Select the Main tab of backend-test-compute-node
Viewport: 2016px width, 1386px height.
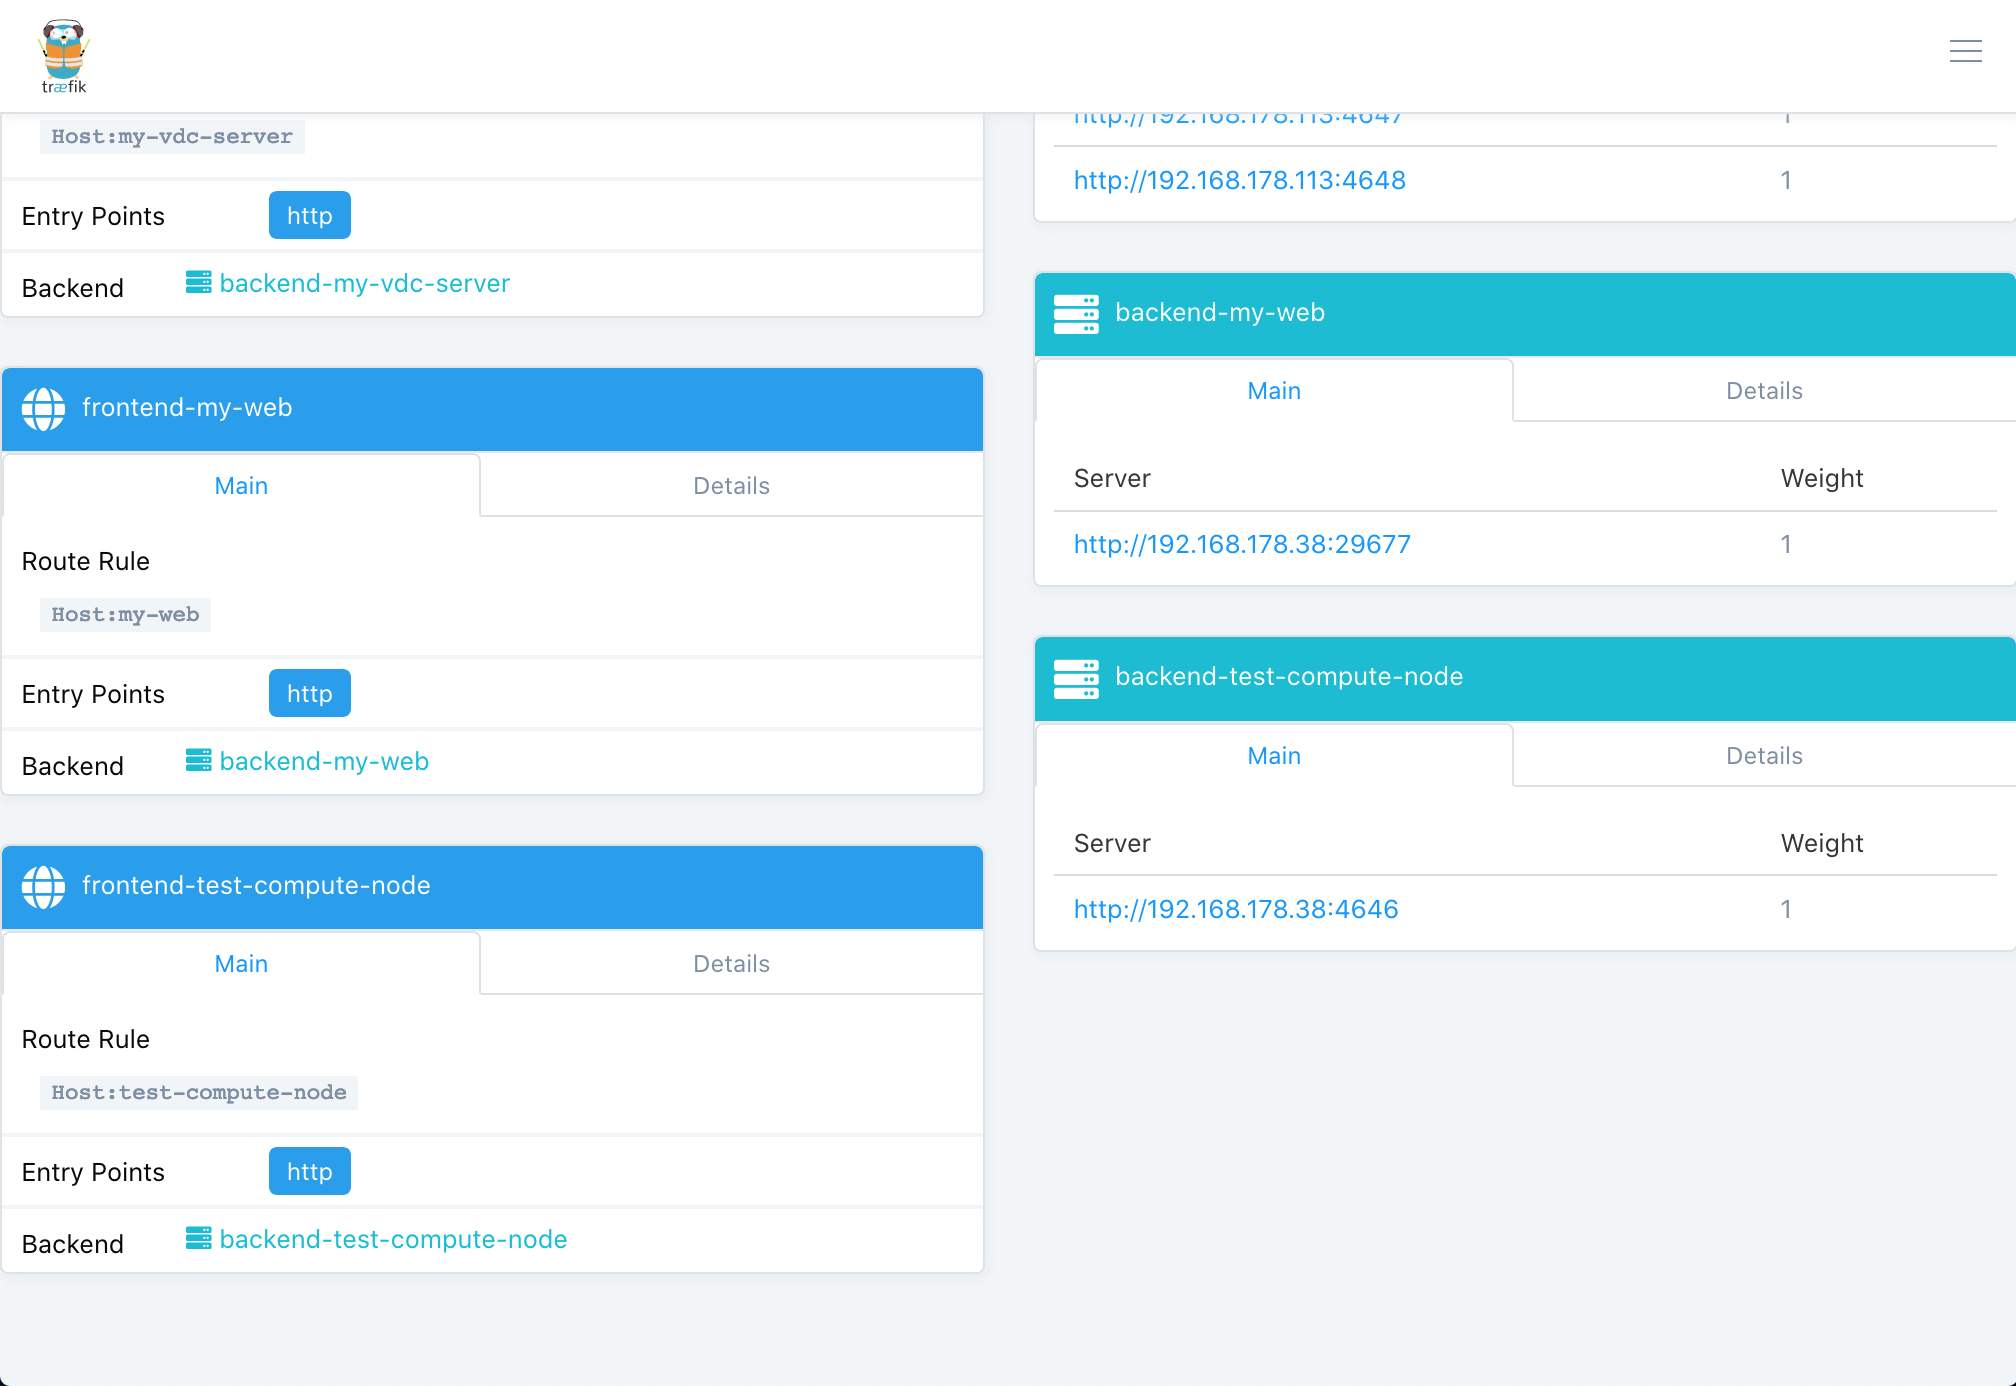click(1274, 756)
